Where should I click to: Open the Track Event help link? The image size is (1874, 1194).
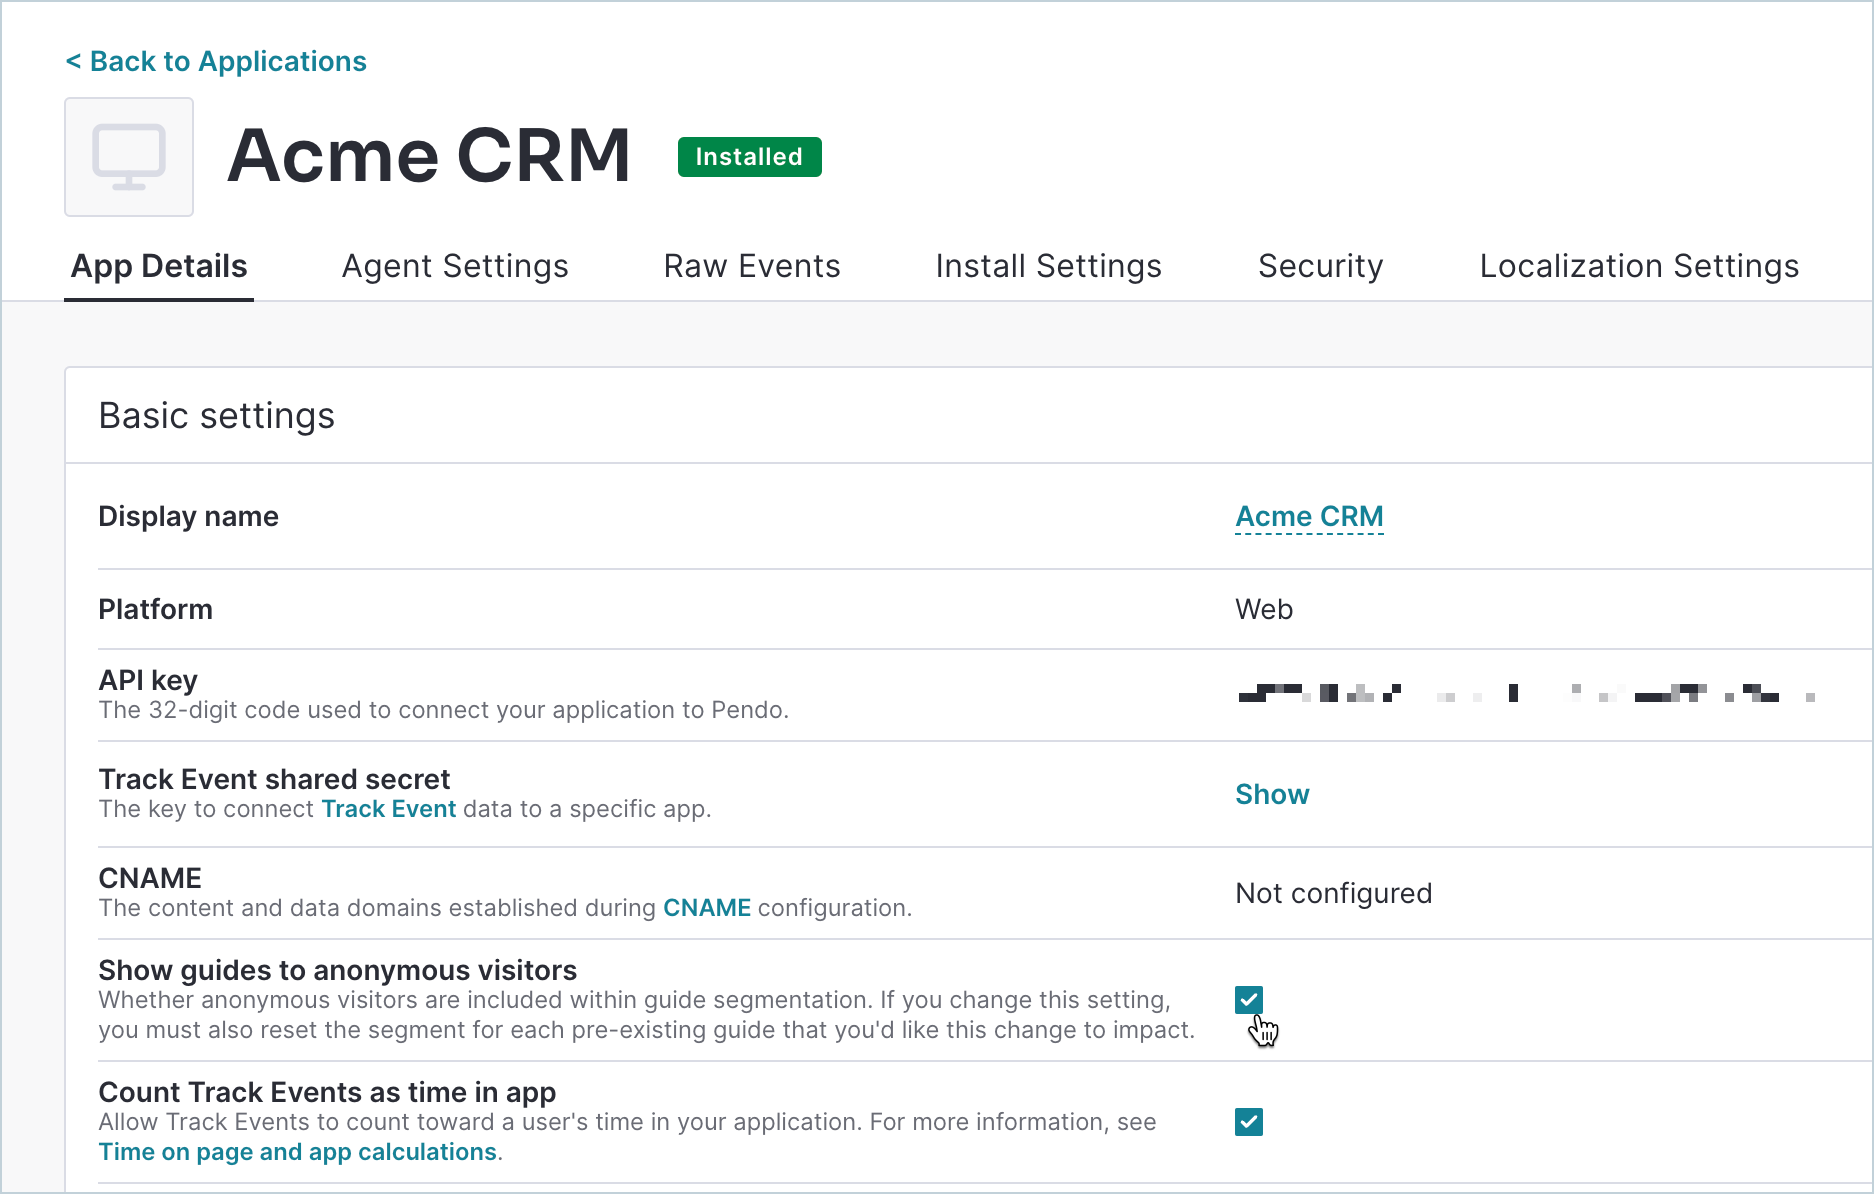(x=388, y=809)
